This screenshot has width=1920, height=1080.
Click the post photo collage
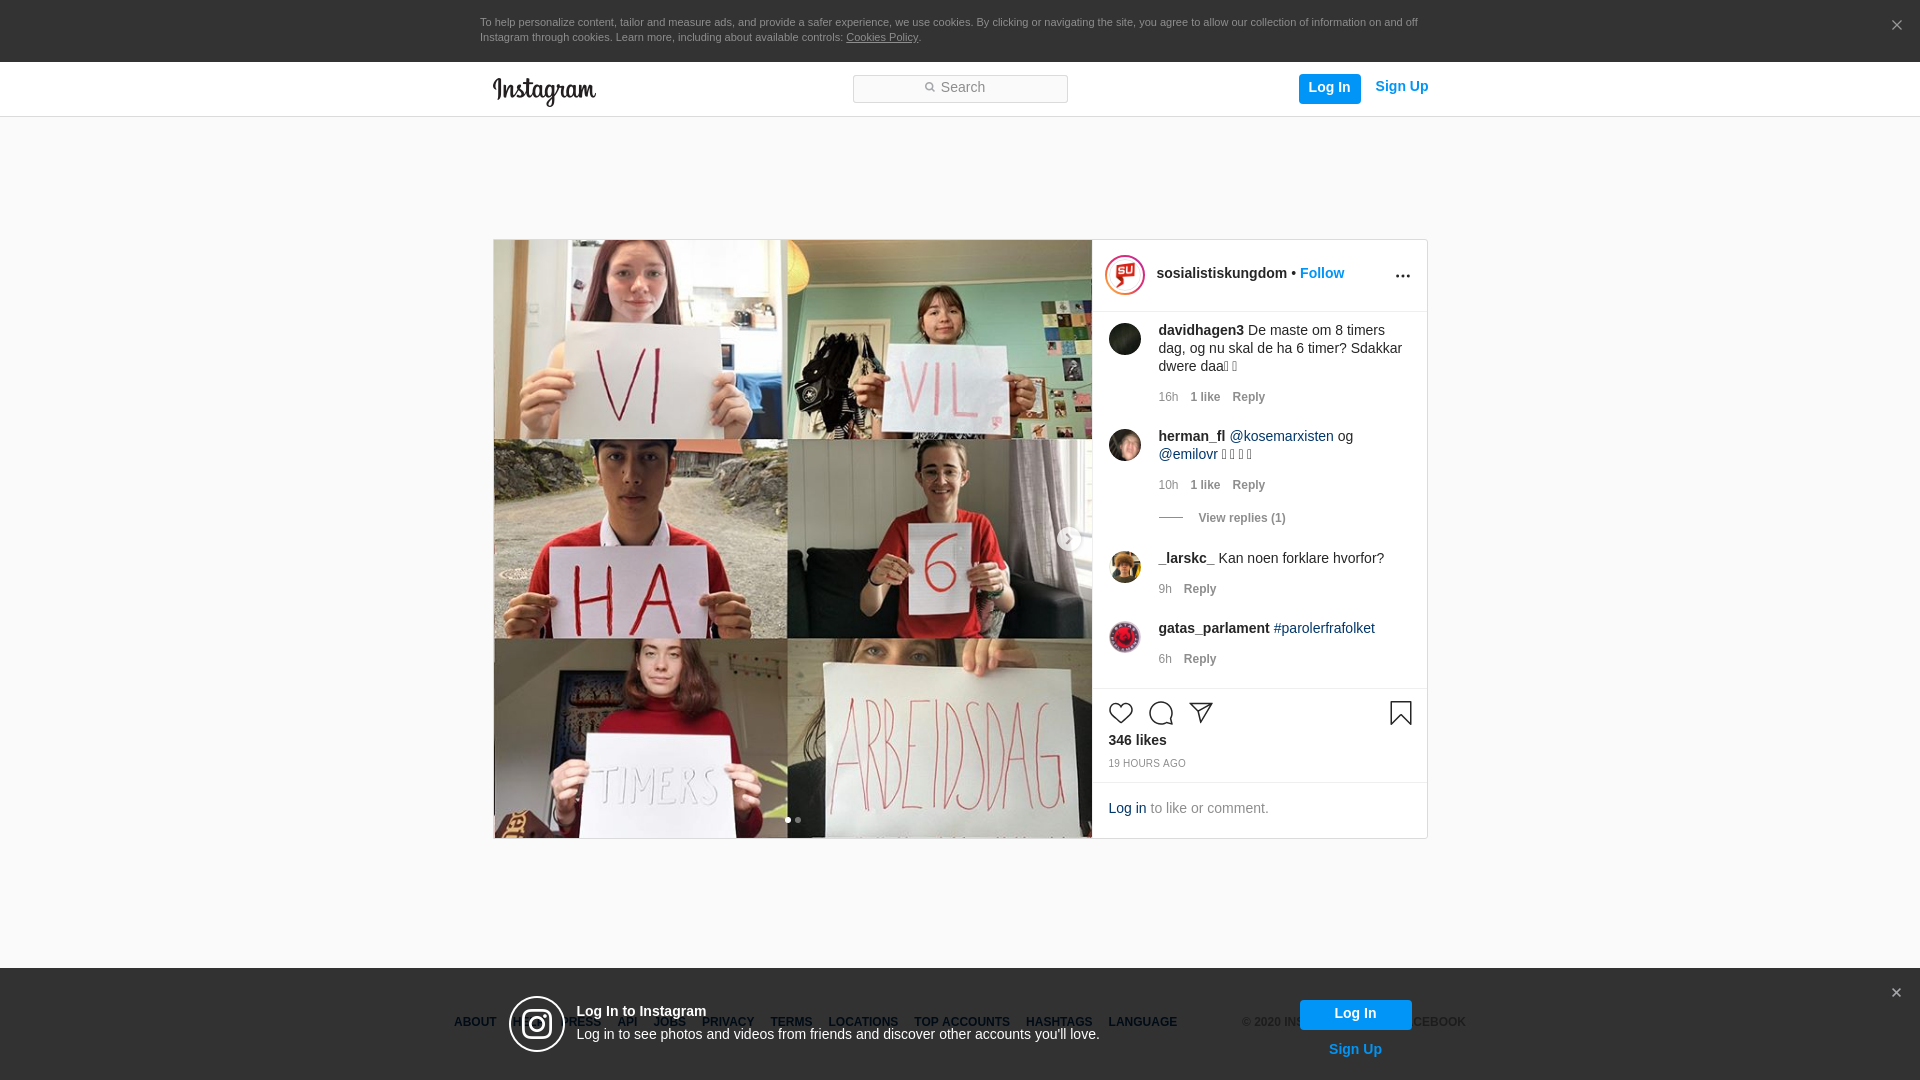pos(792,539)
